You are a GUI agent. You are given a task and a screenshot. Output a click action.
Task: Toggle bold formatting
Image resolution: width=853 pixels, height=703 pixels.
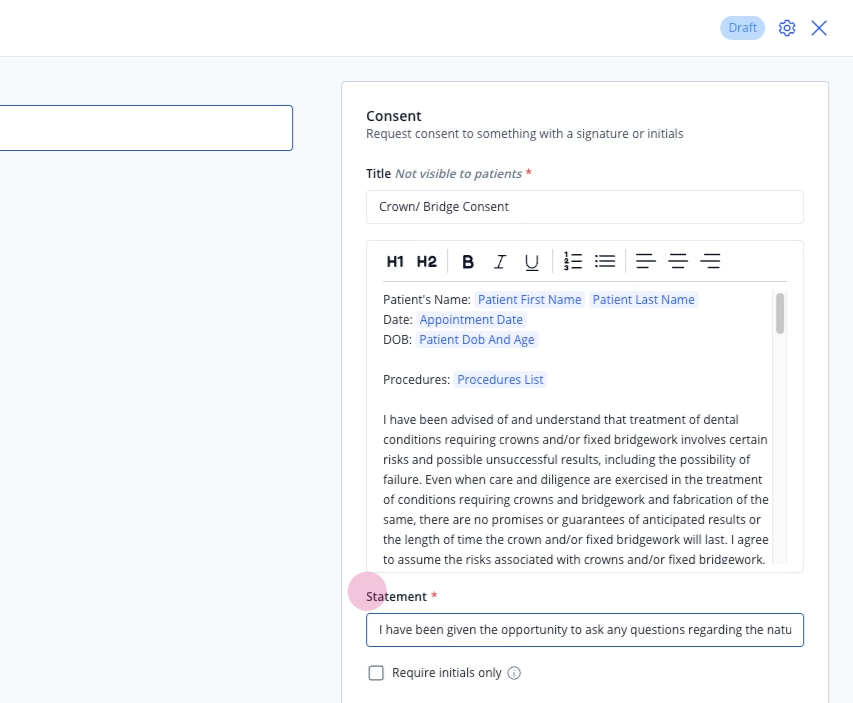(x=468, y=262)
